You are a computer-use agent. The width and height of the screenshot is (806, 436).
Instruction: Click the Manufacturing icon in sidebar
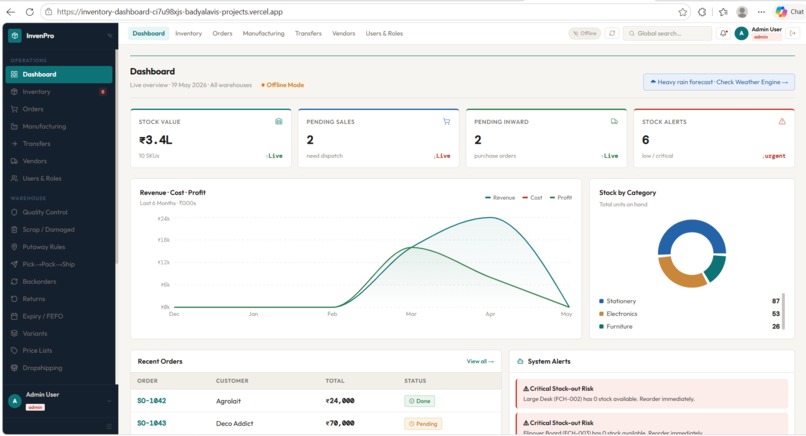pos(14,126)
